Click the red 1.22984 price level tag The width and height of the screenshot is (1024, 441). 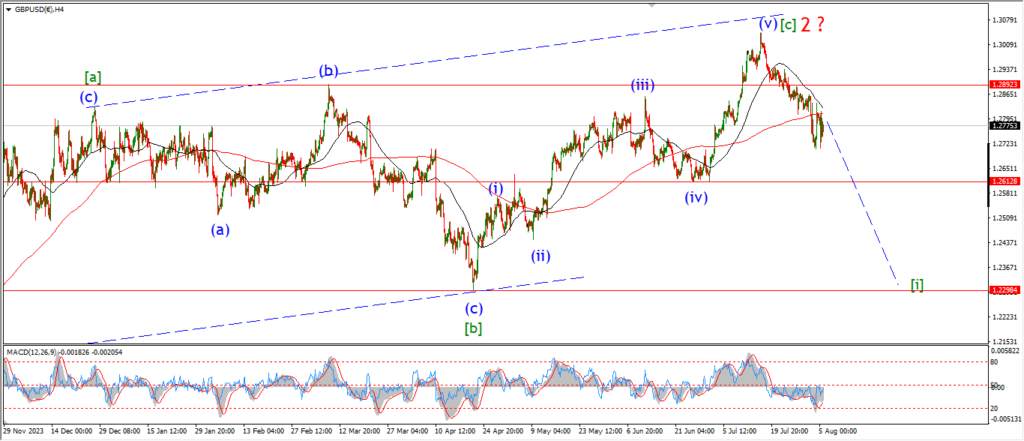[x=1004, y=290]
